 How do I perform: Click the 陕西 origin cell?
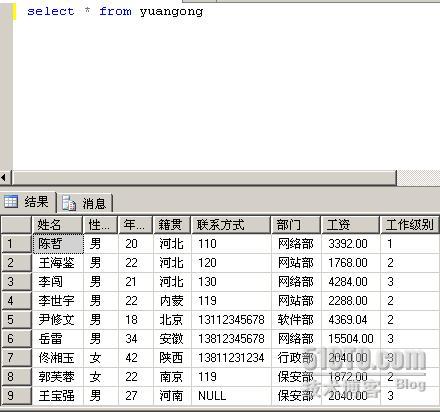172,358
